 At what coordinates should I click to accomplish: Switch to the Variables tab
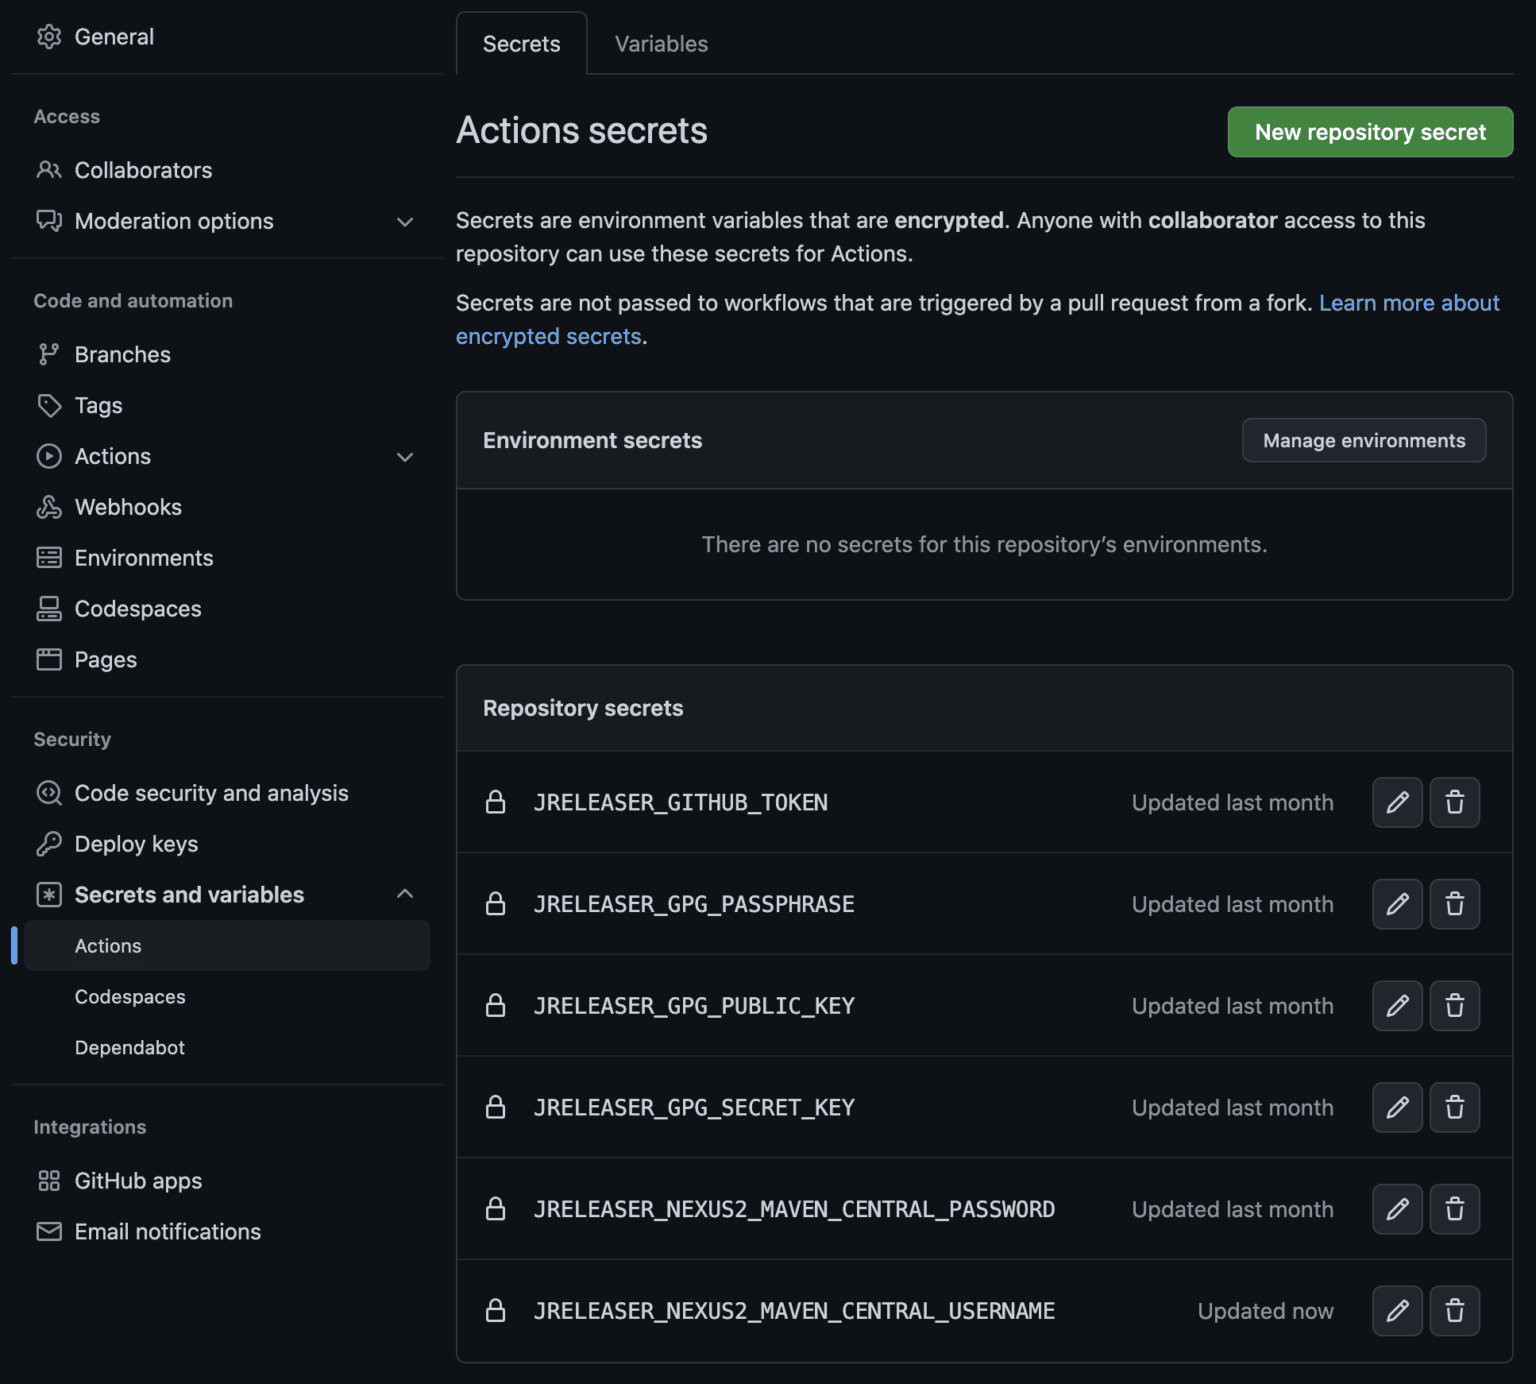point(659,44)
